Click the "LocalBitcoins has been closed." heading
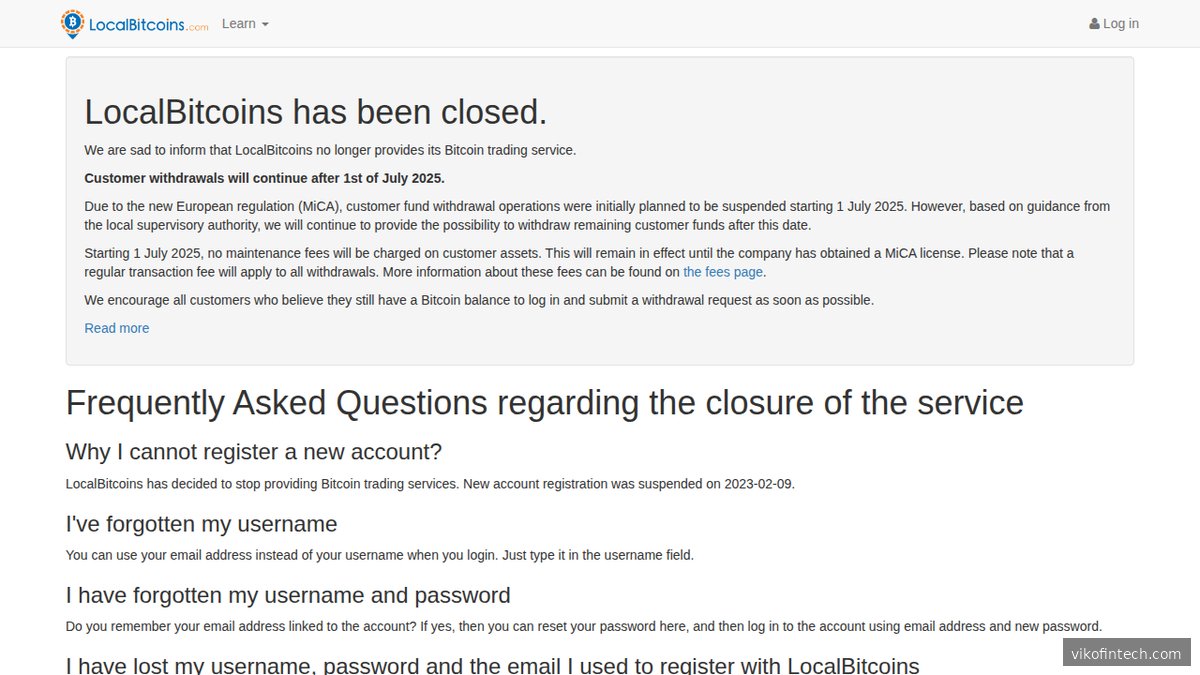1200x675 pixels. (x=316, y=112)
